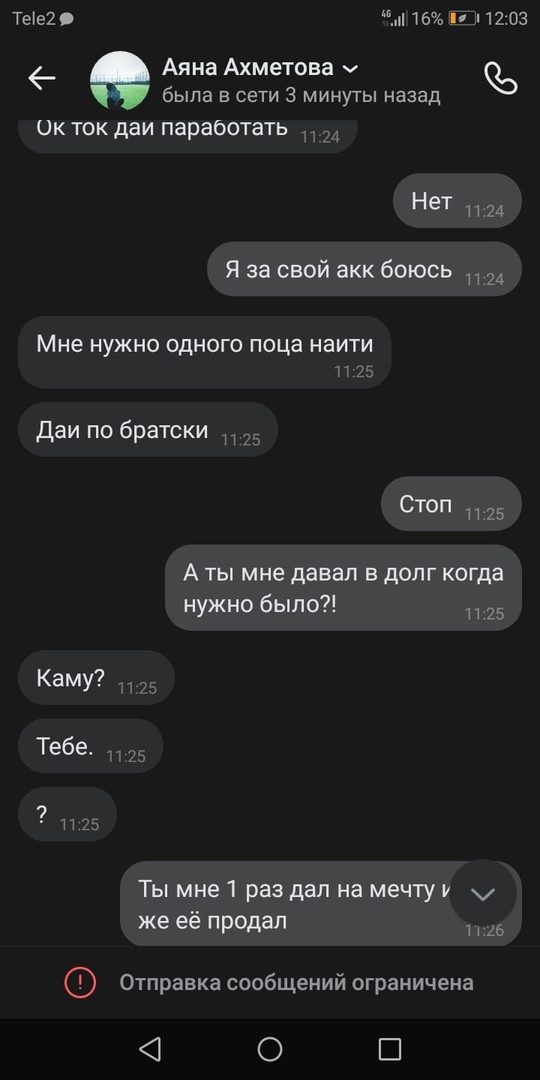Open Аяна Ахметова profile avatar
Screen dimensions: 540x1080
click(120, 81)
